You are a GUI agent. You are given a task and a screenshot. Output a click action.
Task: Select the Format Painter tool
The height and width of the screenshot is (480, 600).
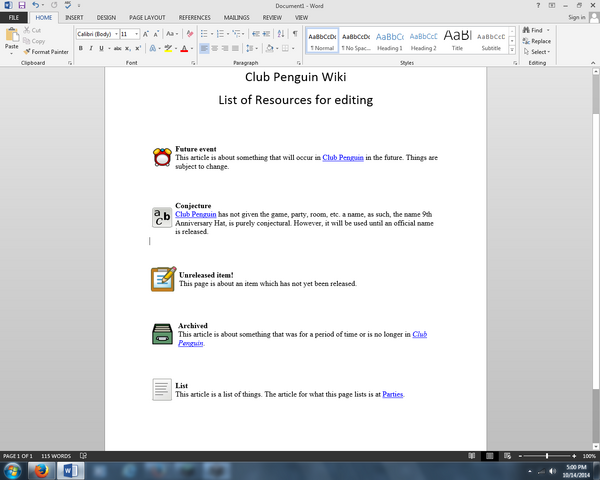[46, 52]
